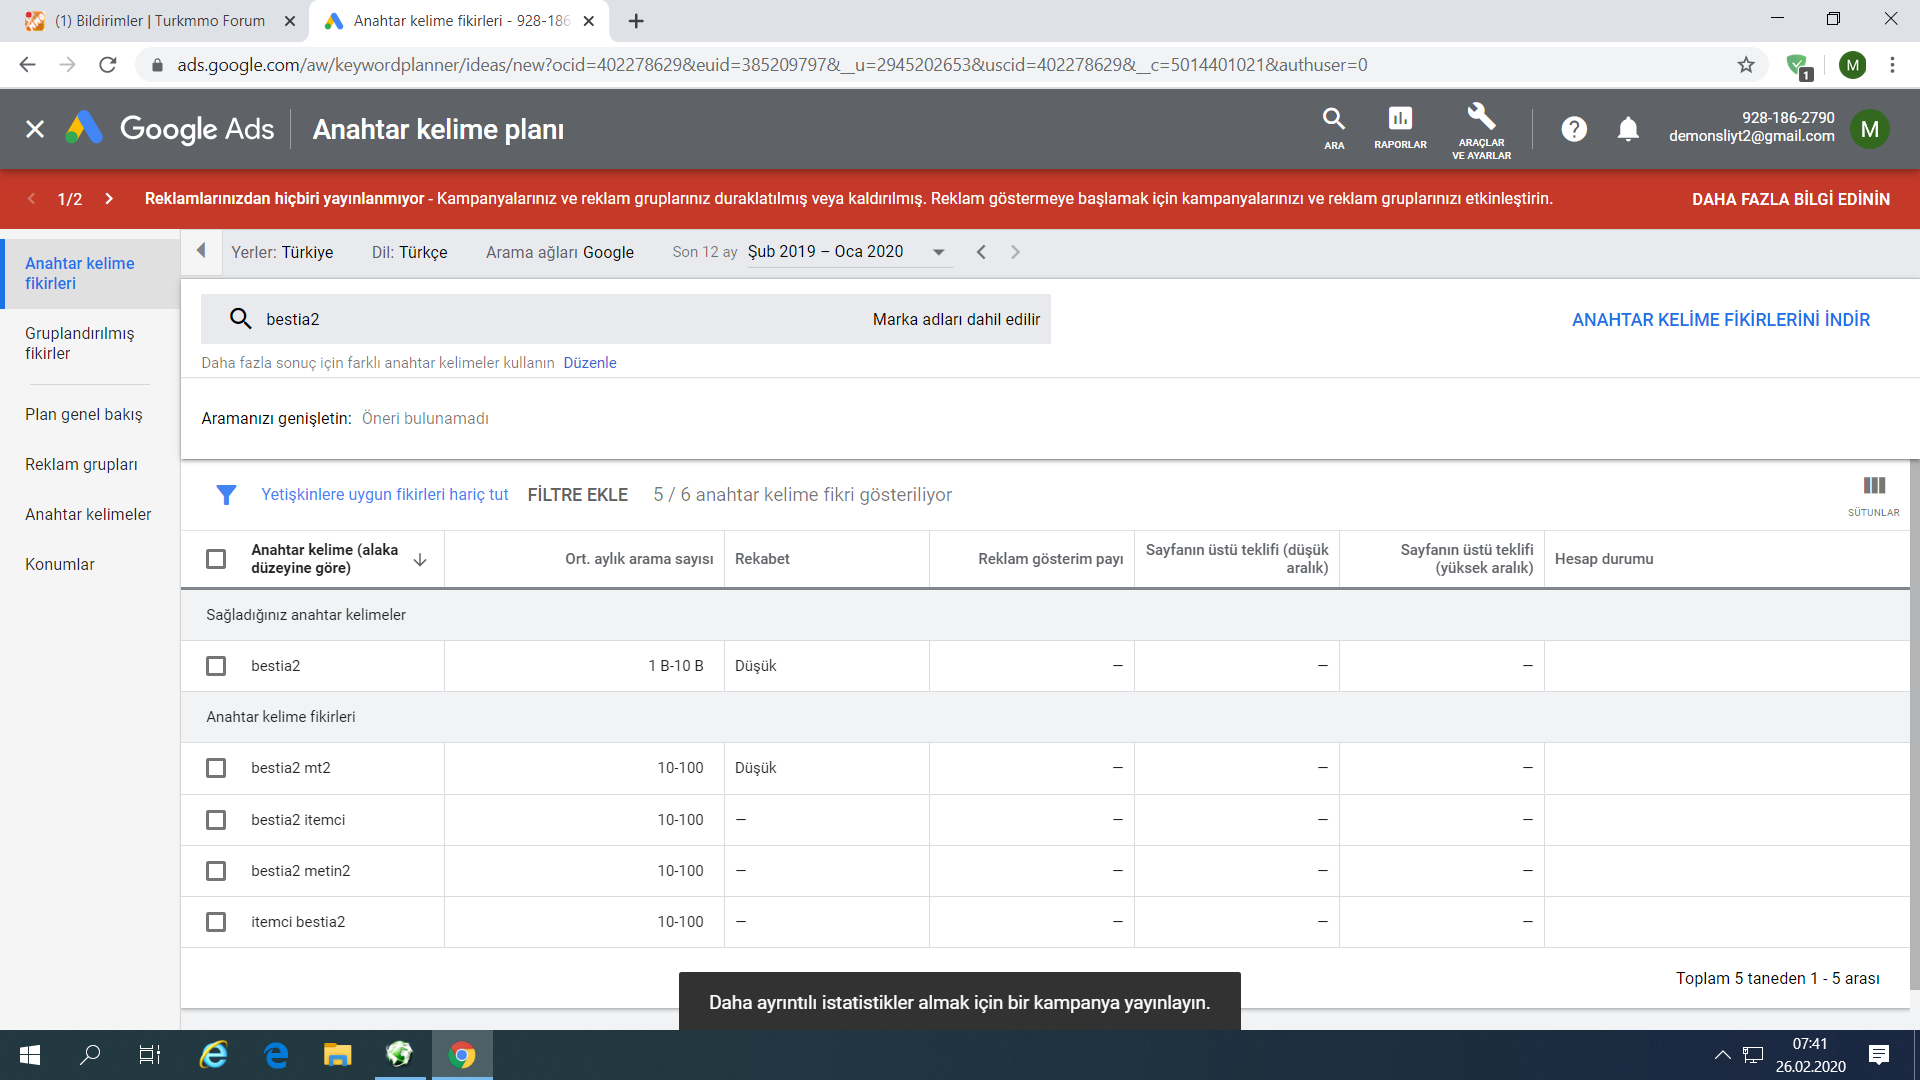The image size is (1920, 1080).
Task: Open the notifications bell
Action: click(x=1628, y=129)
